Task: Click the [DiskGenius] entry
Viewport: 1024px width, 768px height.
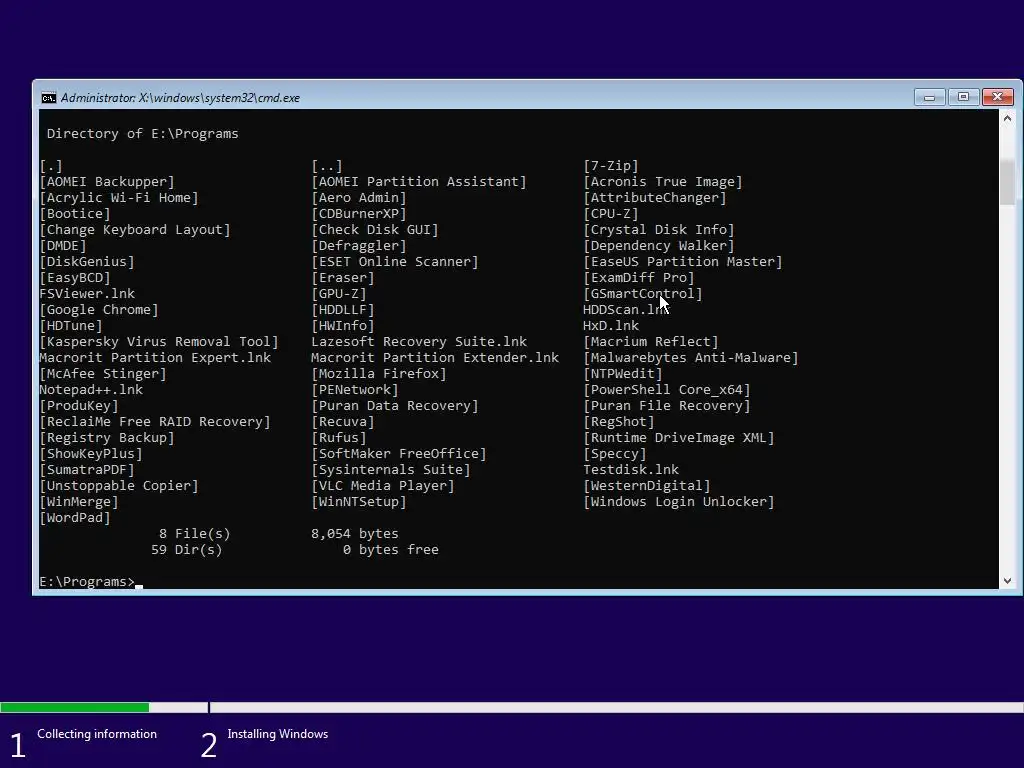Action: point(87,262)
